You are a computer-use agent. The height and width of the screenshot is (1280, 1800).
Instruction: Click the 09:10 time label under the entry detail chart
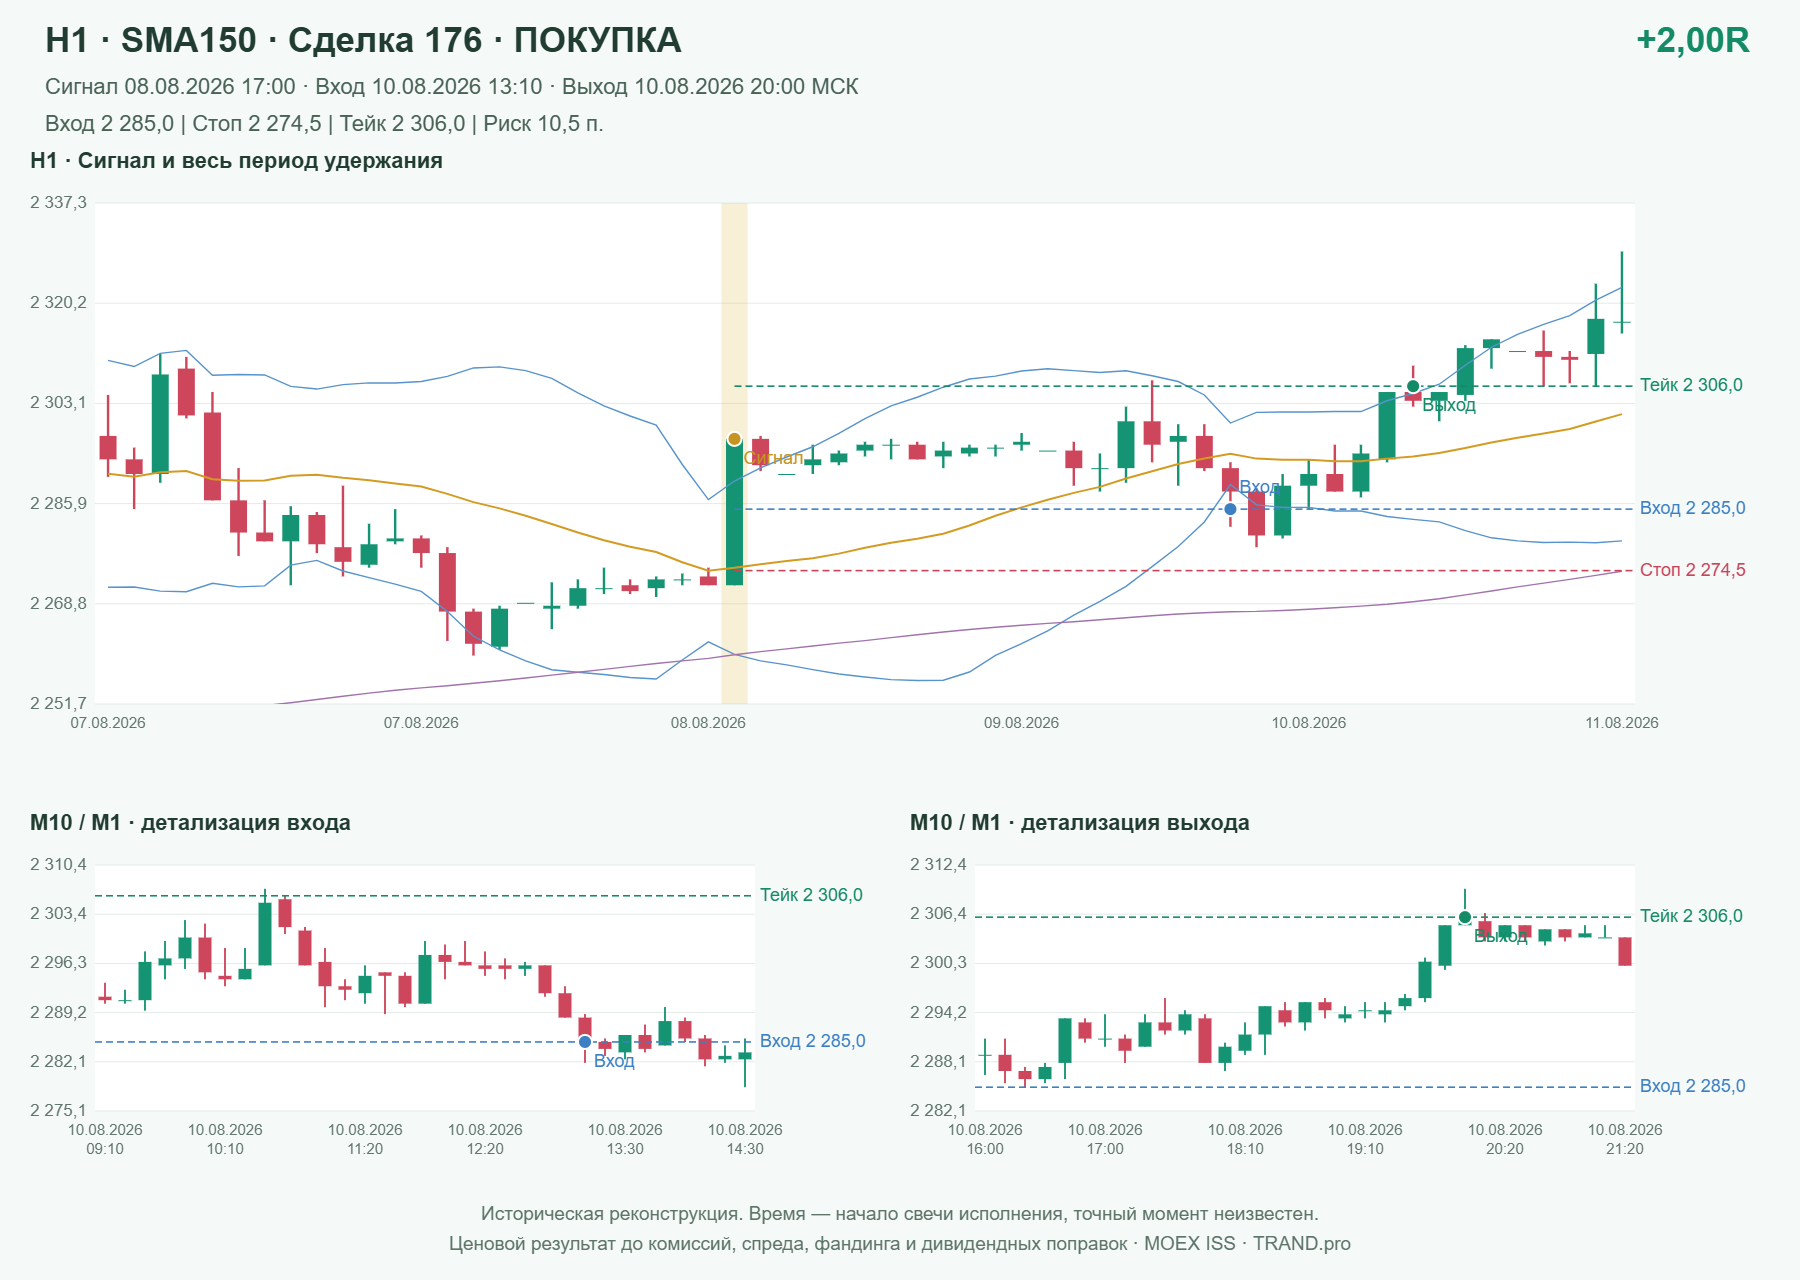pos(105,1149)
